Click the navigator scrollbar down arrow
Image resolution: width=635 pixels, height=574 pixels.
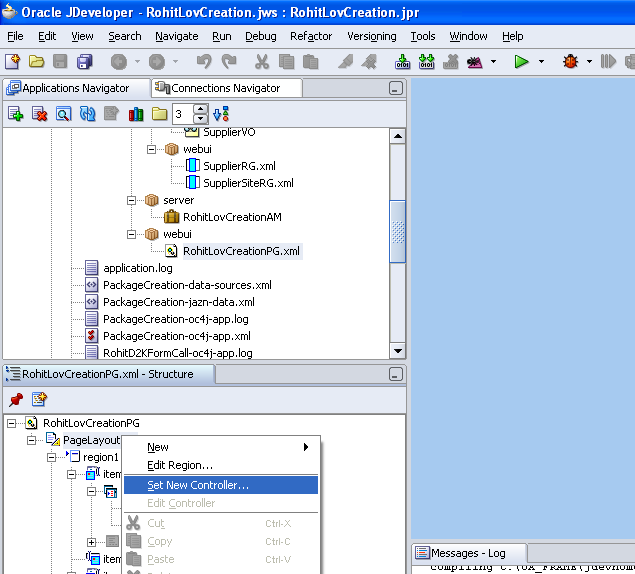point(398,351)
